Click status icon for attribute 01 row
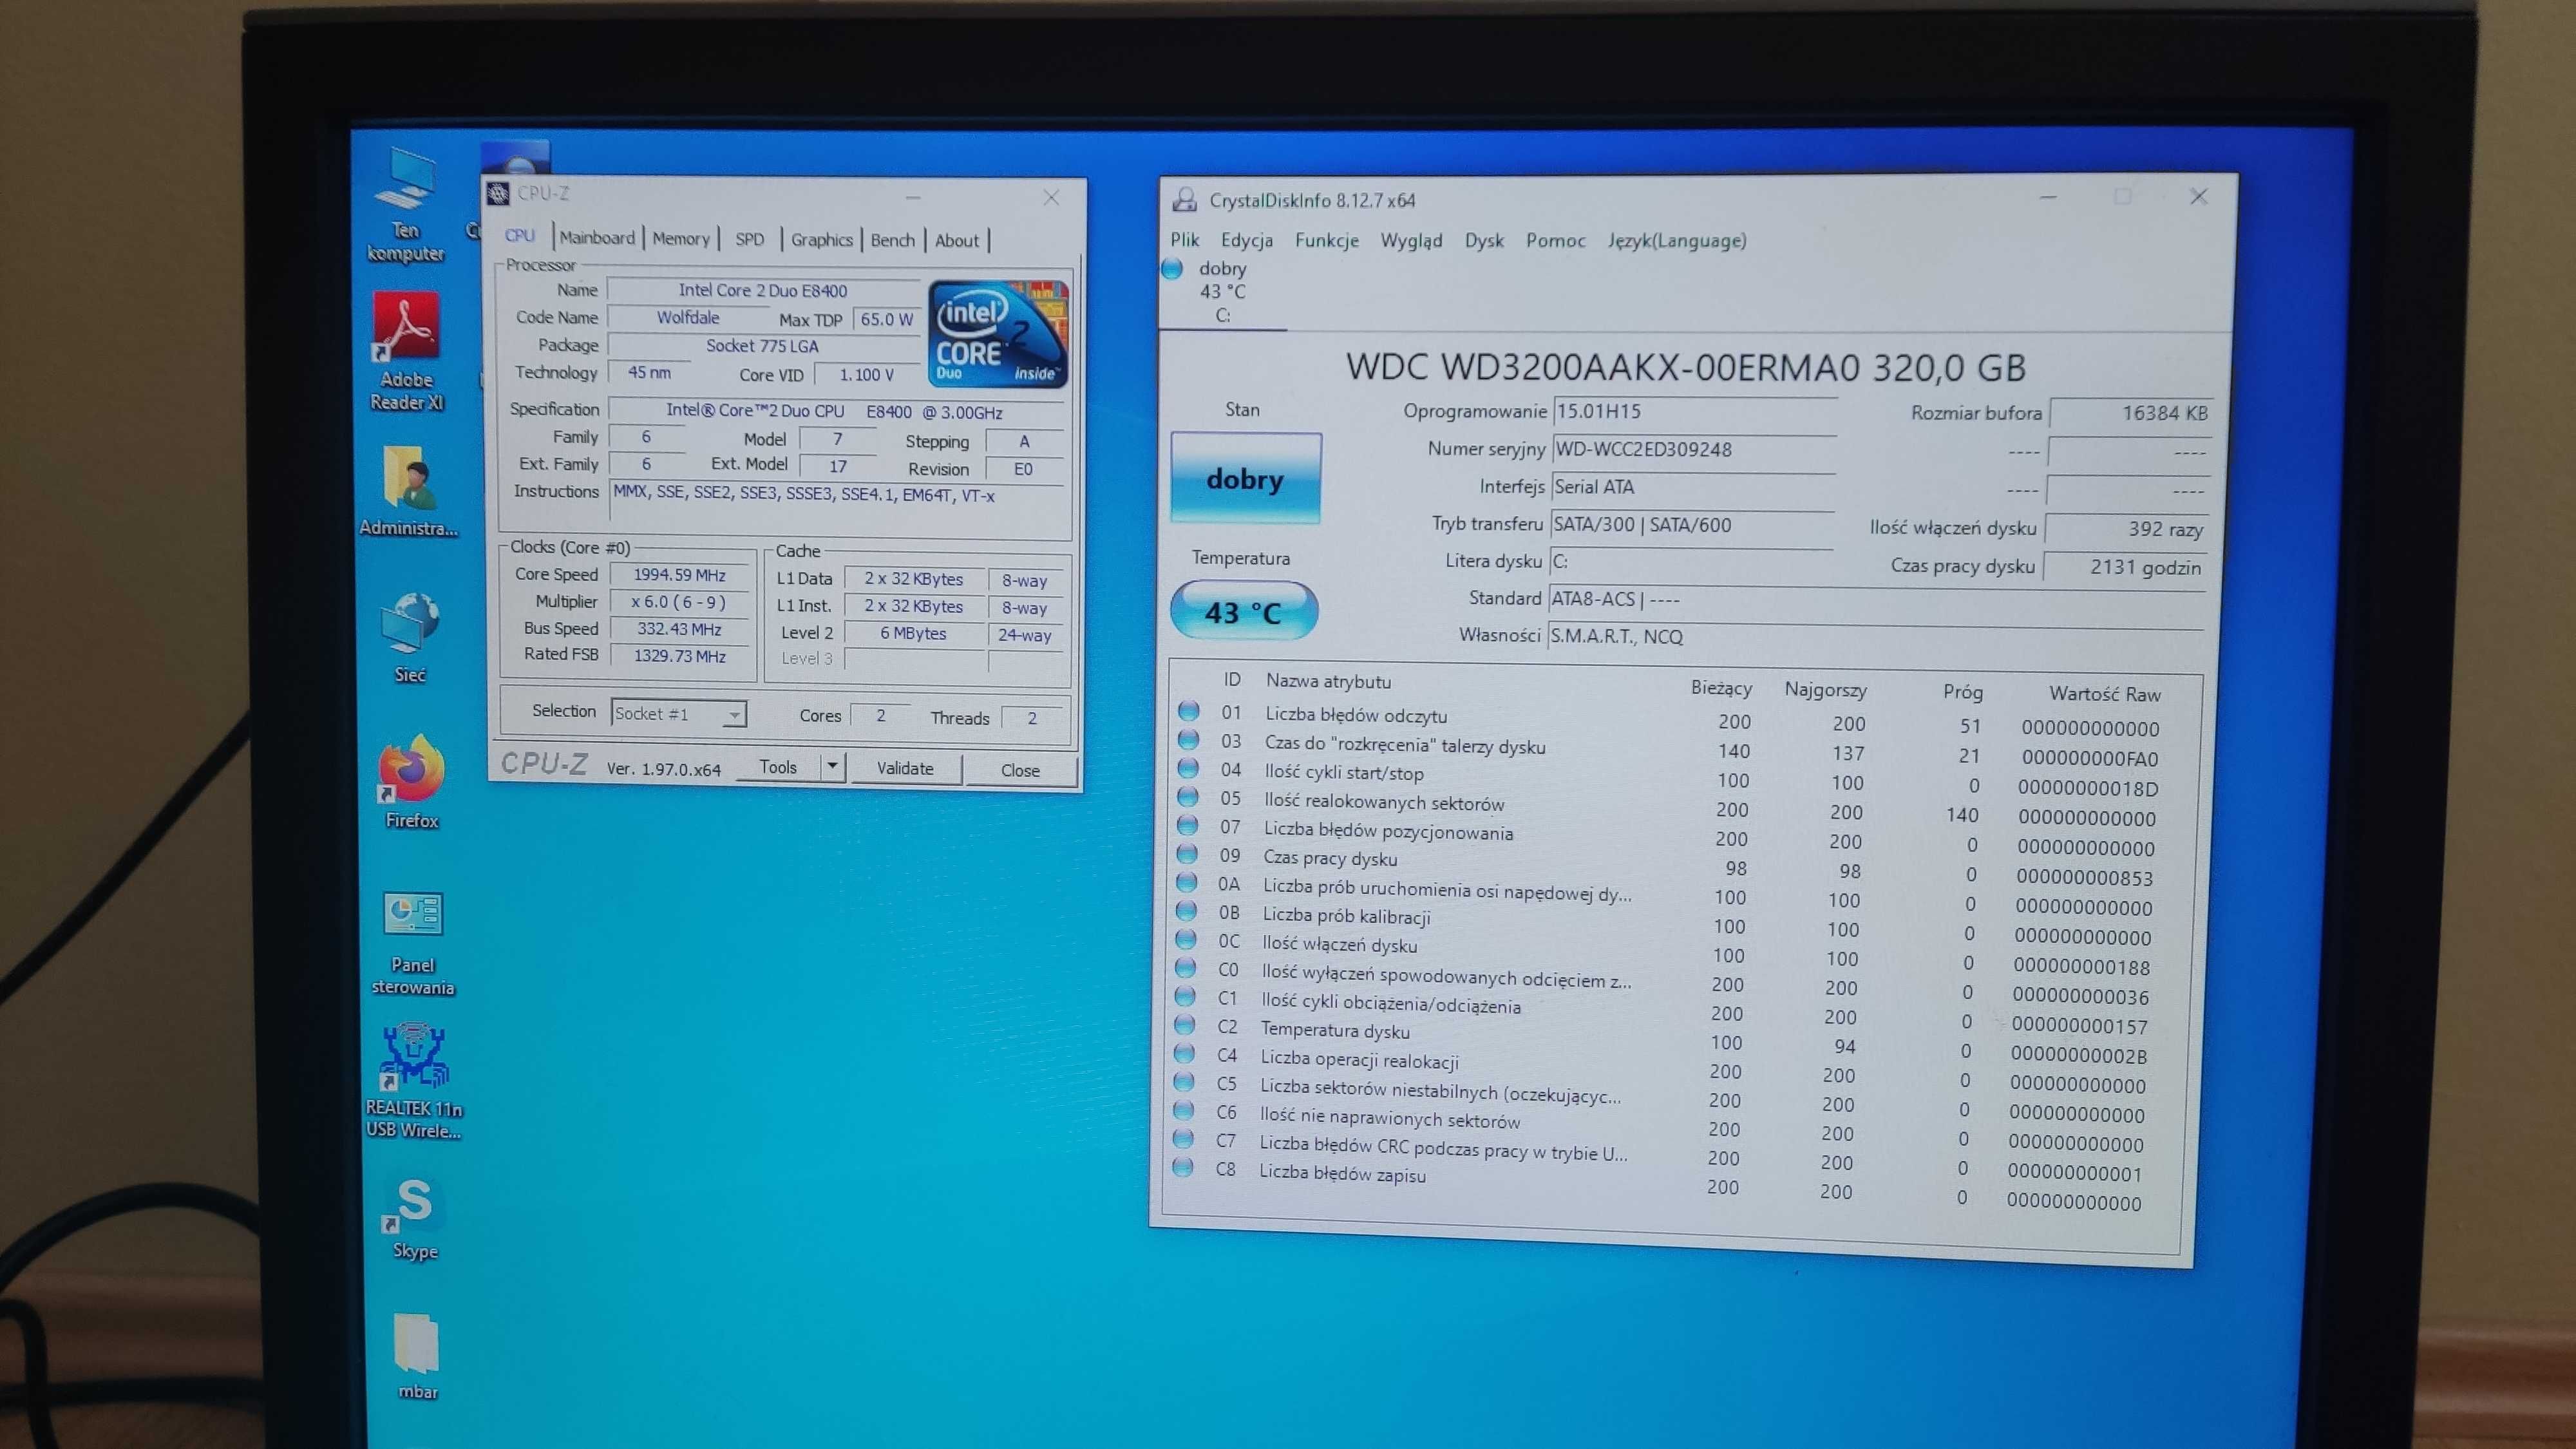 click(1188, 711)
